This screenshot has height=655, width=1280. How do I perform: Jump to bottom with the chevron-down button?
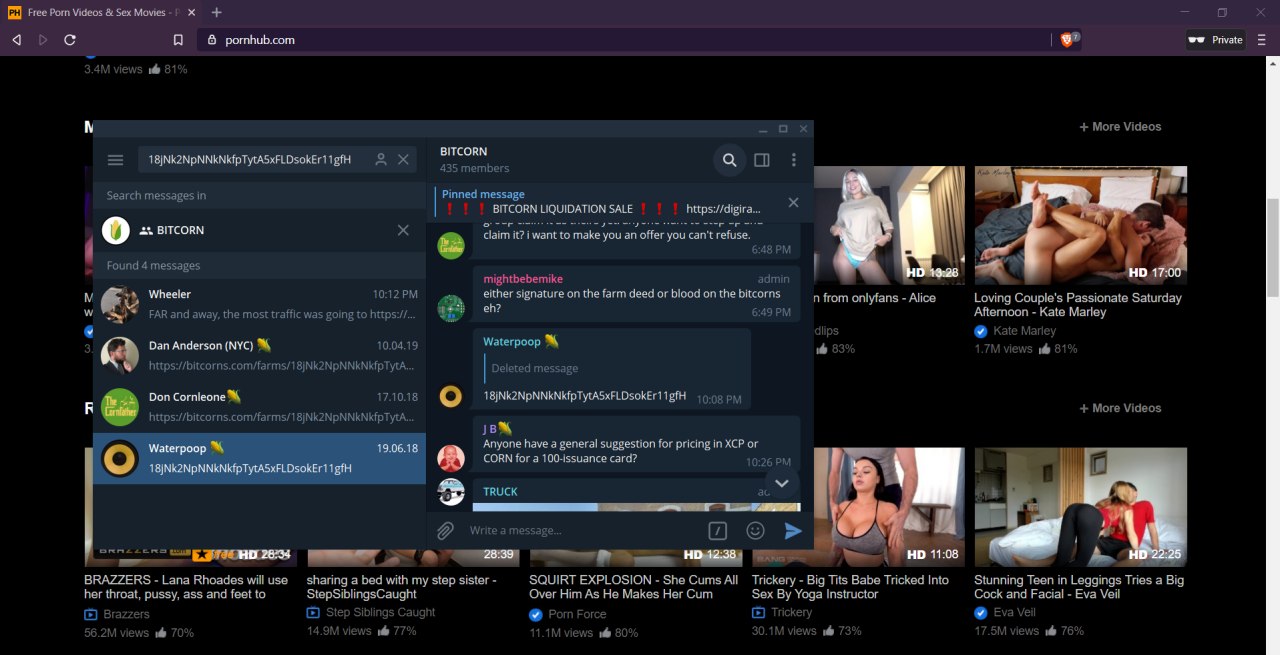point(782,484)
